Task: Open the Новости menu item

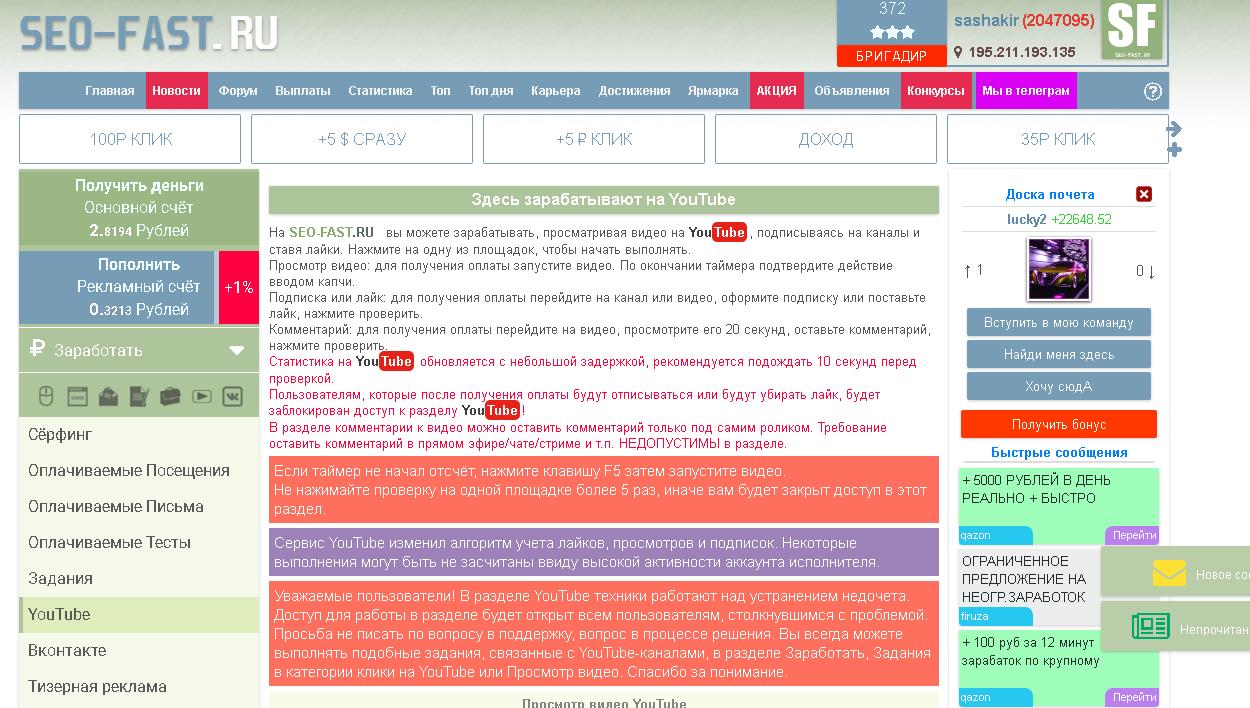Action: click(x=176, y=90)
